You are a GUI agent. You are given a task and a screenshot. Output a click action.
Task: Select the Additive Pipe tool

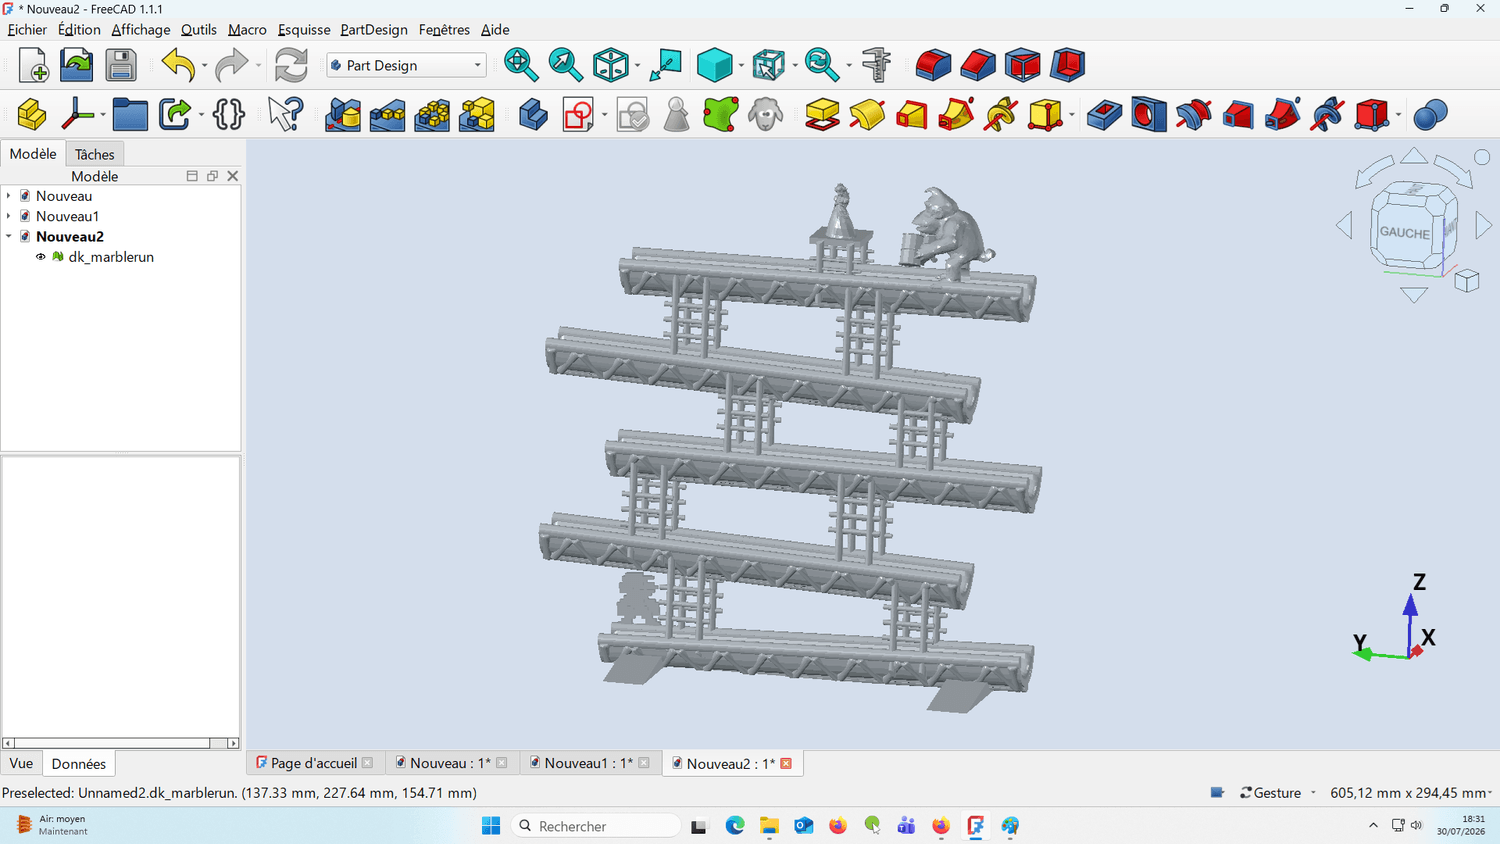(x=956, y=115)
